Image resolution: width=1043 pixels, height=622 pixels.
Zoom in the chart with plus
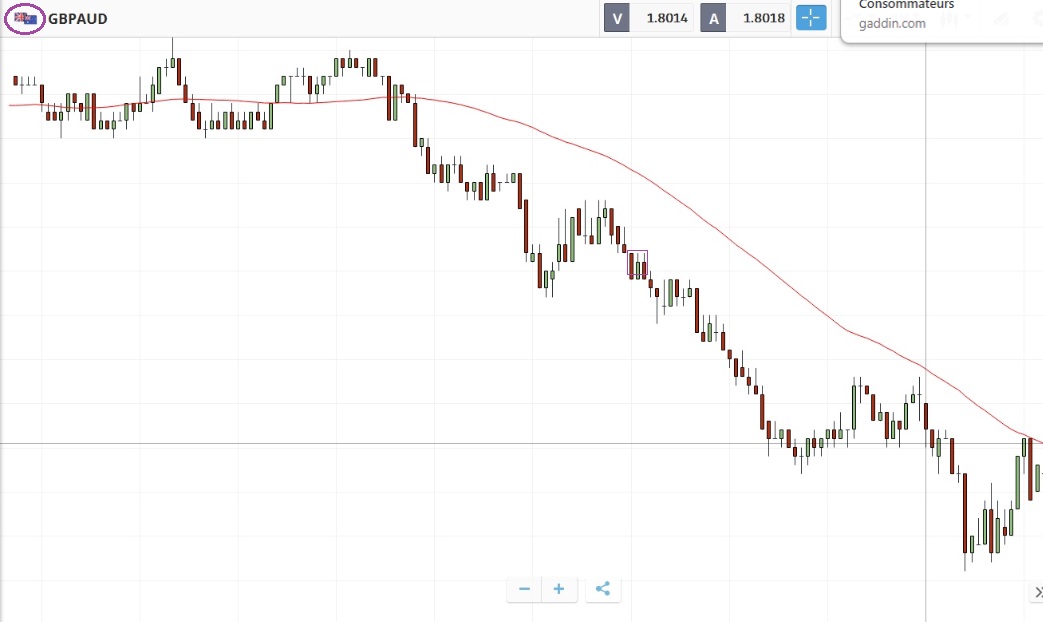(559, 589)
